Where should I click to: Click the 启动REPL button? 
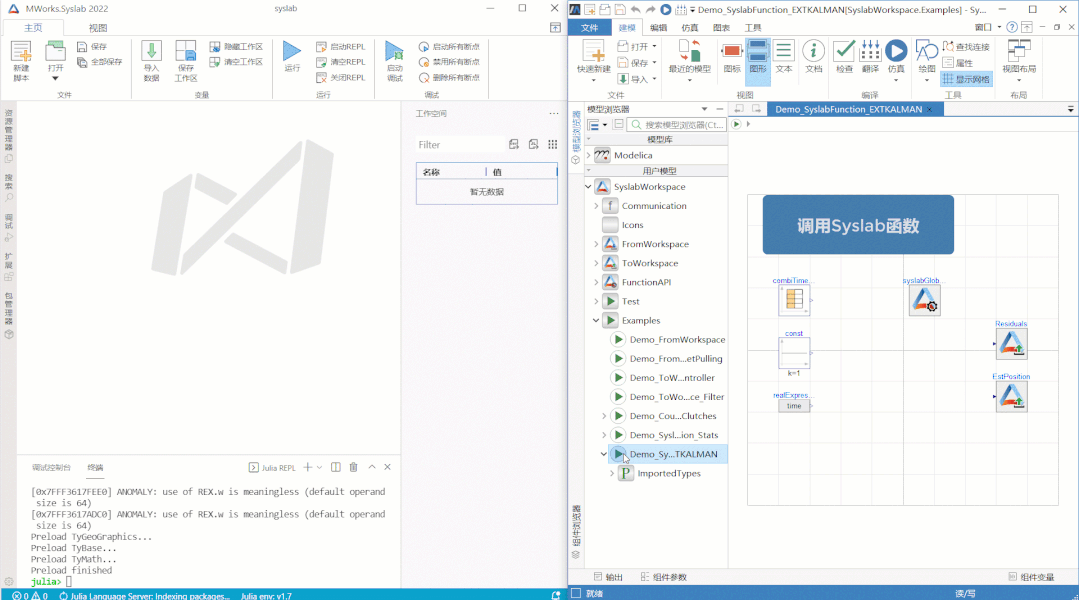[x=341, y=47]
